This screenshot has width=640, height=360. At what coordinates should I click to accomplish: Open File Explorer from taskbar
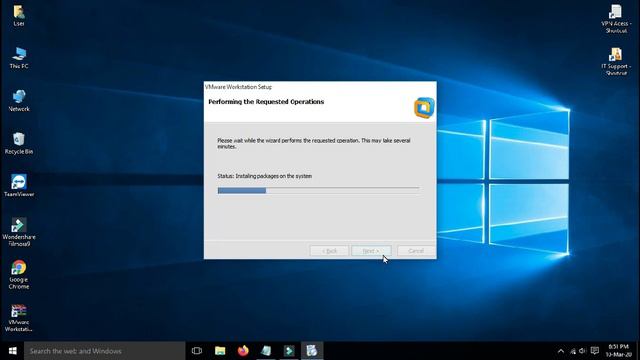tap(220, 351)
